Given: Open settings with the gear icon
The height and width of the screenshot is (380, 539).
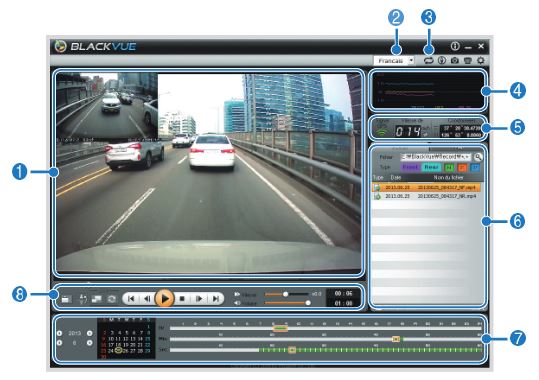Looking at the screenshot, I should (481, 61).
